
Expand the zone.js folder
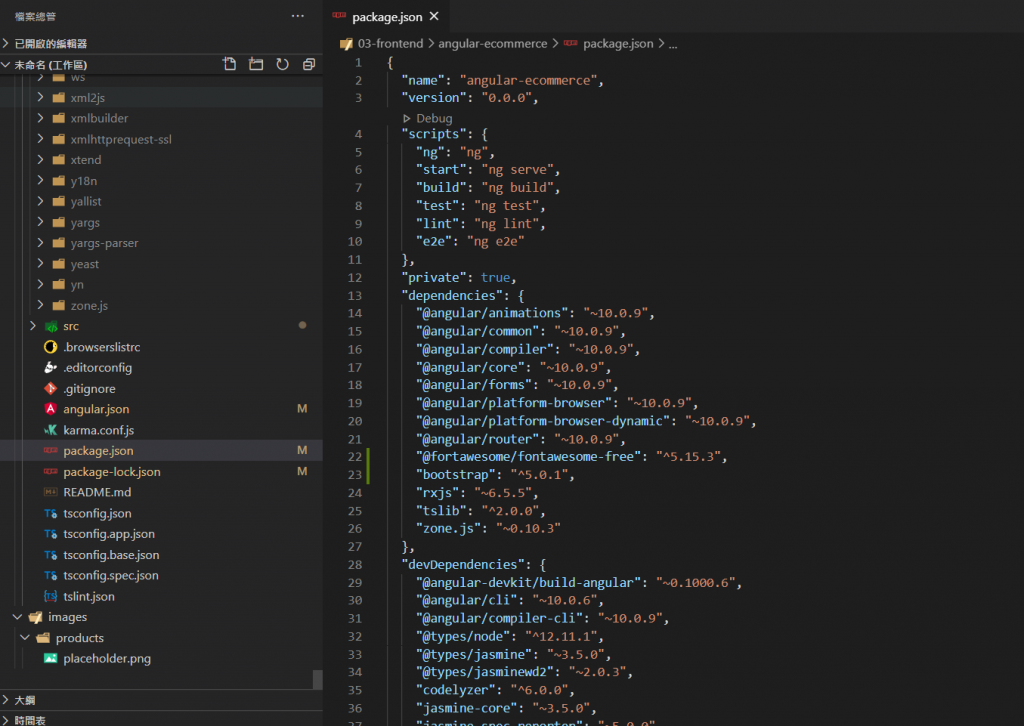click(x=40, y=306)
